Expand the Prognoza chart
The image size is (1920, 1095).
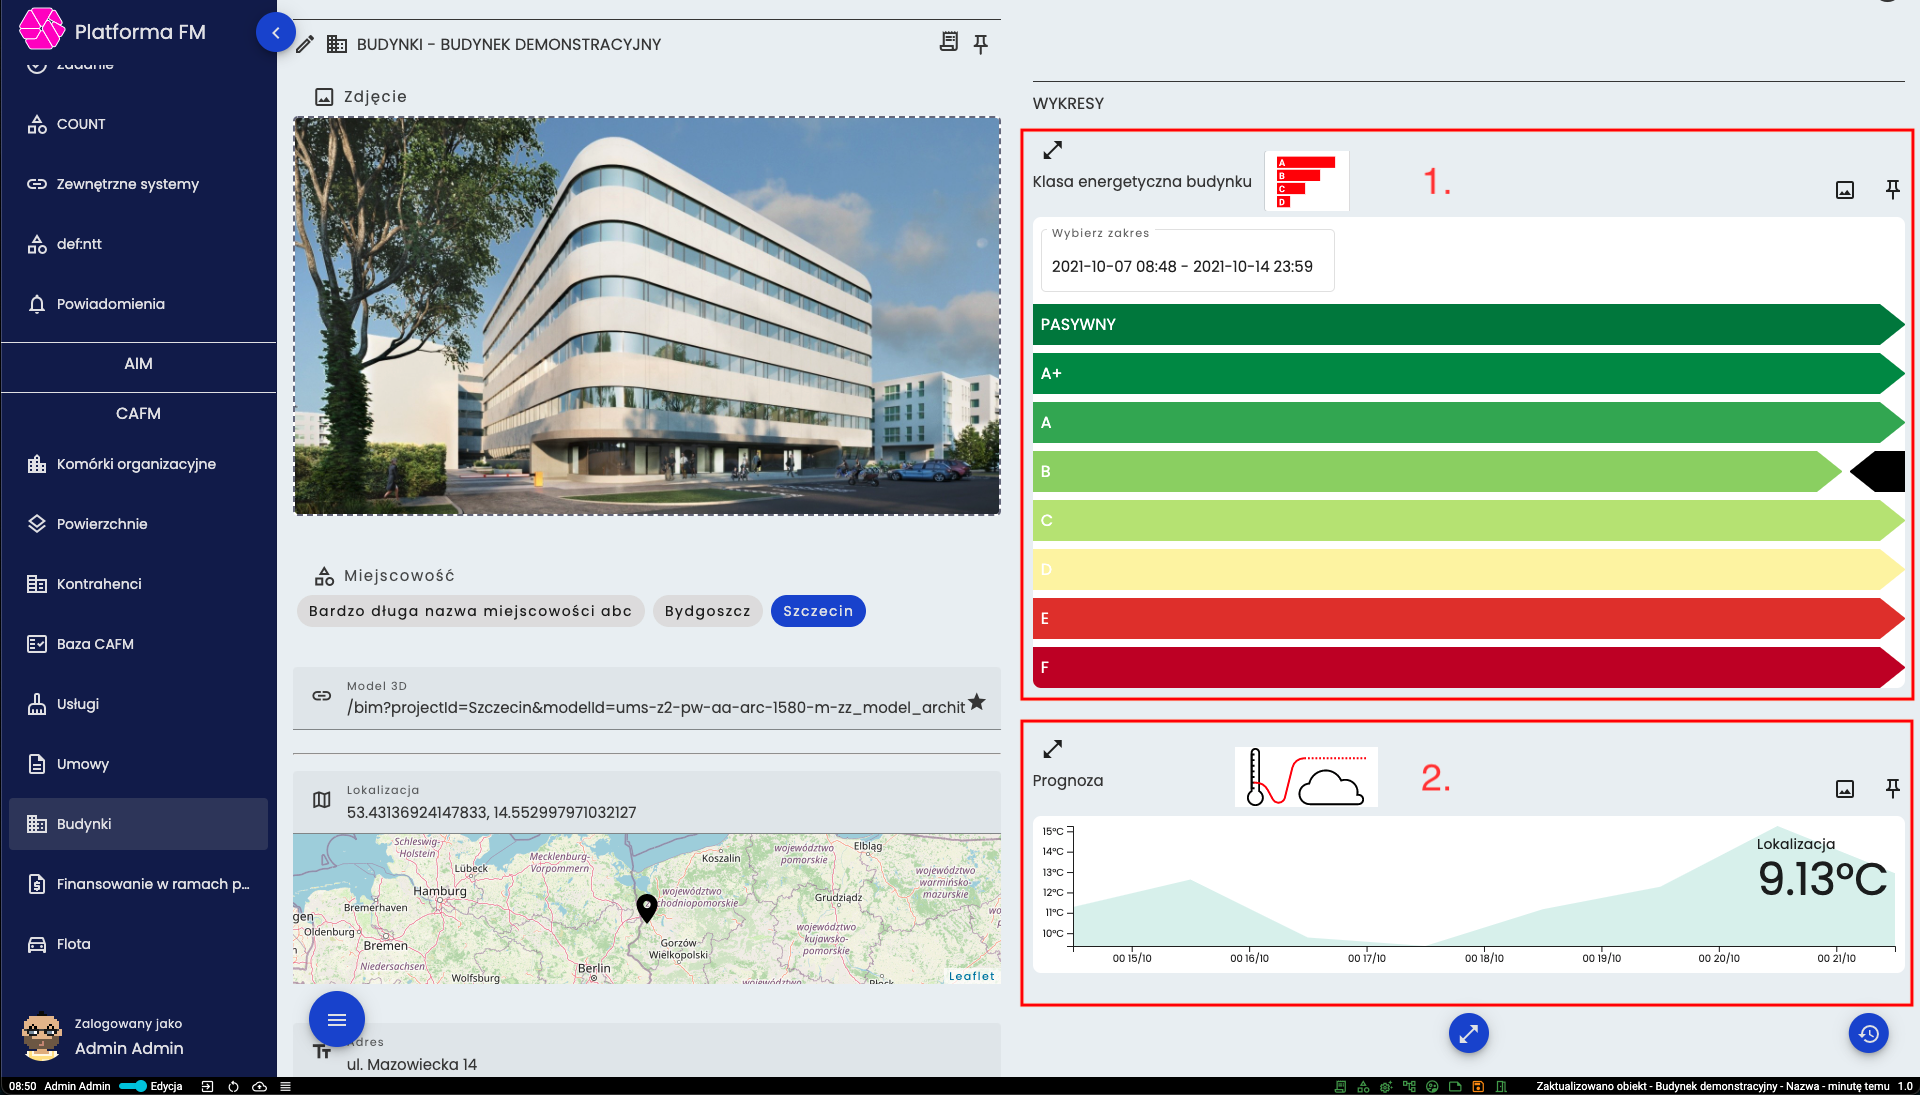click(x=1052, y=749)
